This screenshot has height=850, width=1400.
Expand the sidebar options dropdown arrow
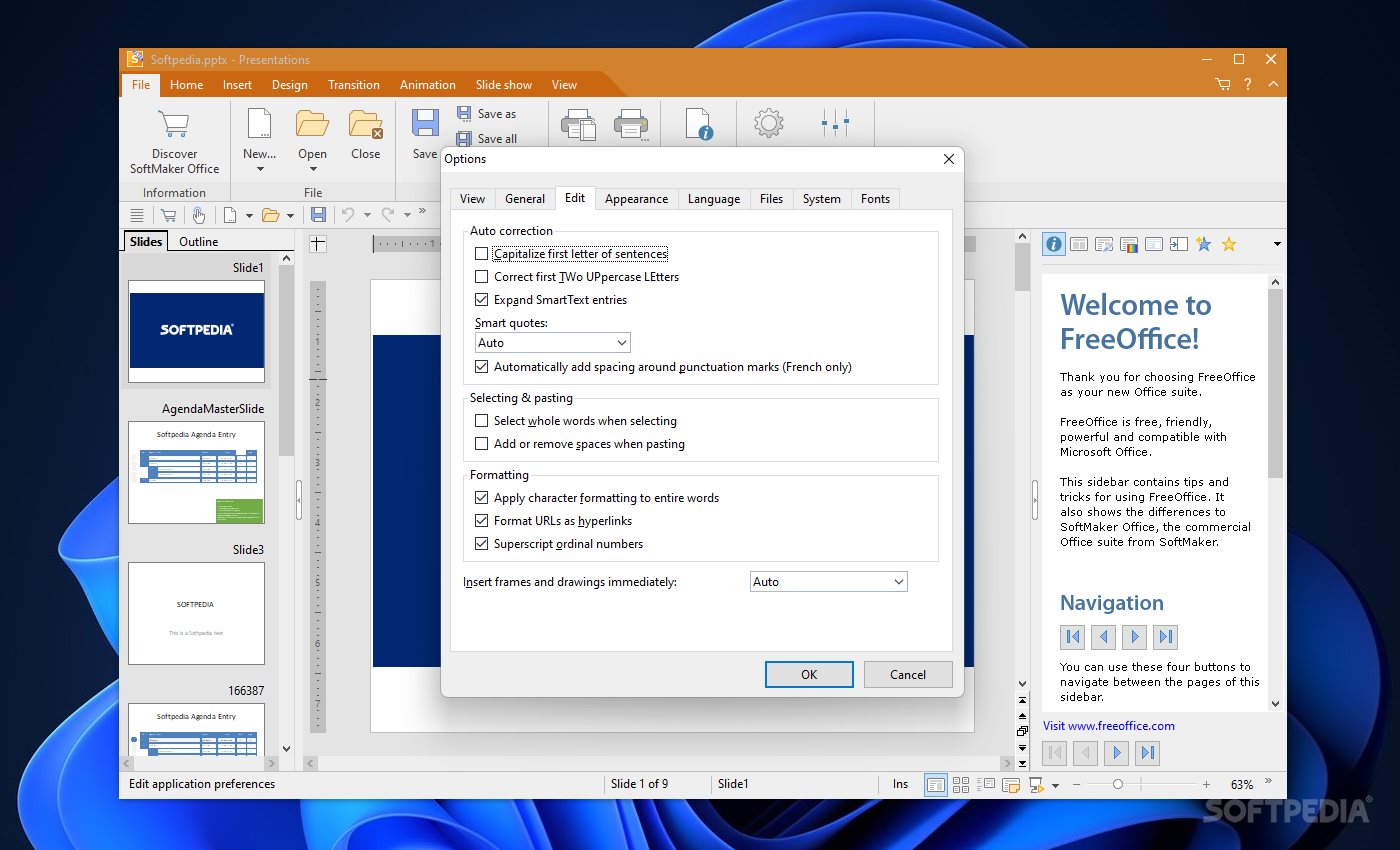tap(1277, 244)
